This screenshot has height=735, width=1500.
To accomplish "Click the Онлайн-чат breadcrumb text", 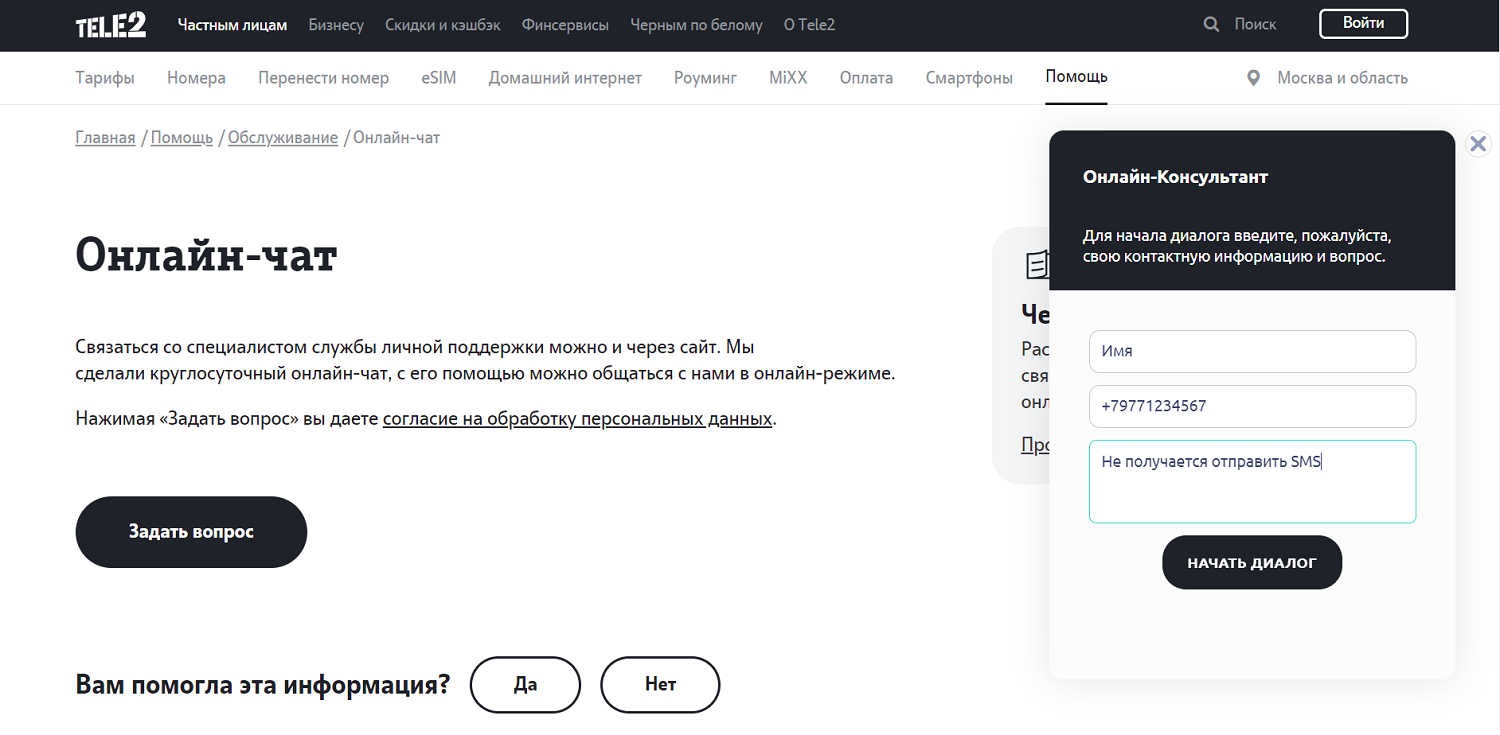I will (396, 137).
